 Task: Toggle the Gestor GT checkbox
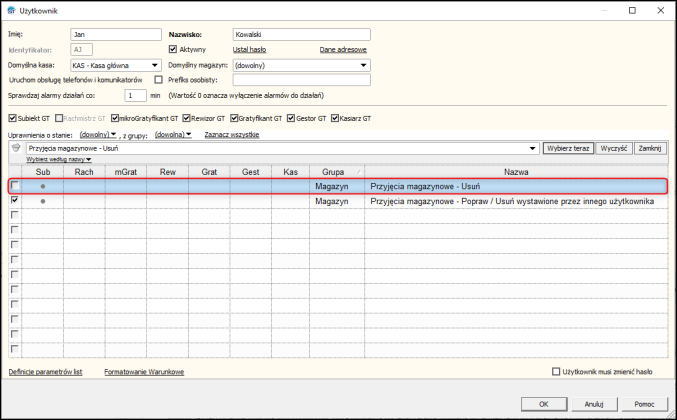point(291,118)
